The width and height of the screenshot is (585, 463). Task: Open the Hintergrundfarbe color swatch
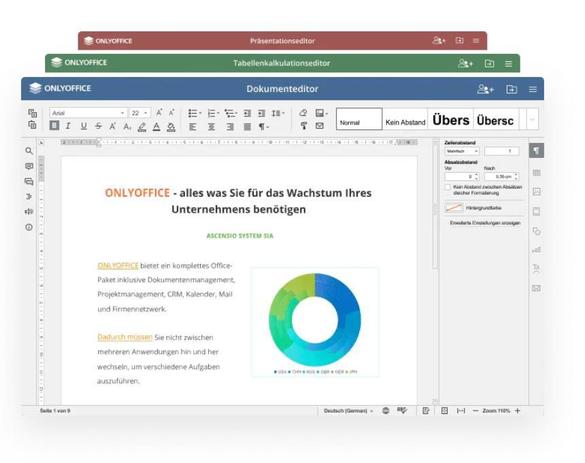coord(454,208)
